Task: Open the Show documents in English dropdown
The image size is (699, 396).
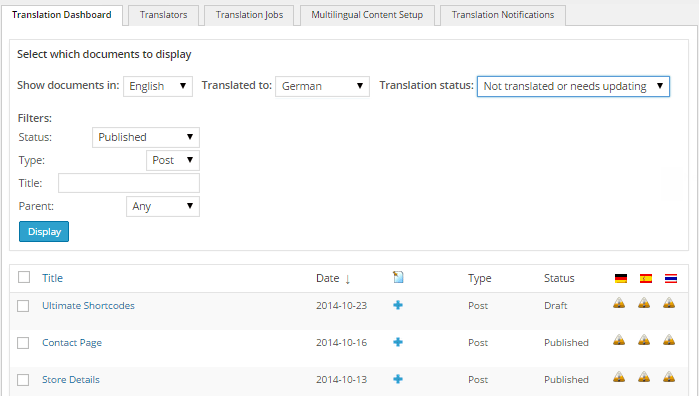Action: click(158, 86)
